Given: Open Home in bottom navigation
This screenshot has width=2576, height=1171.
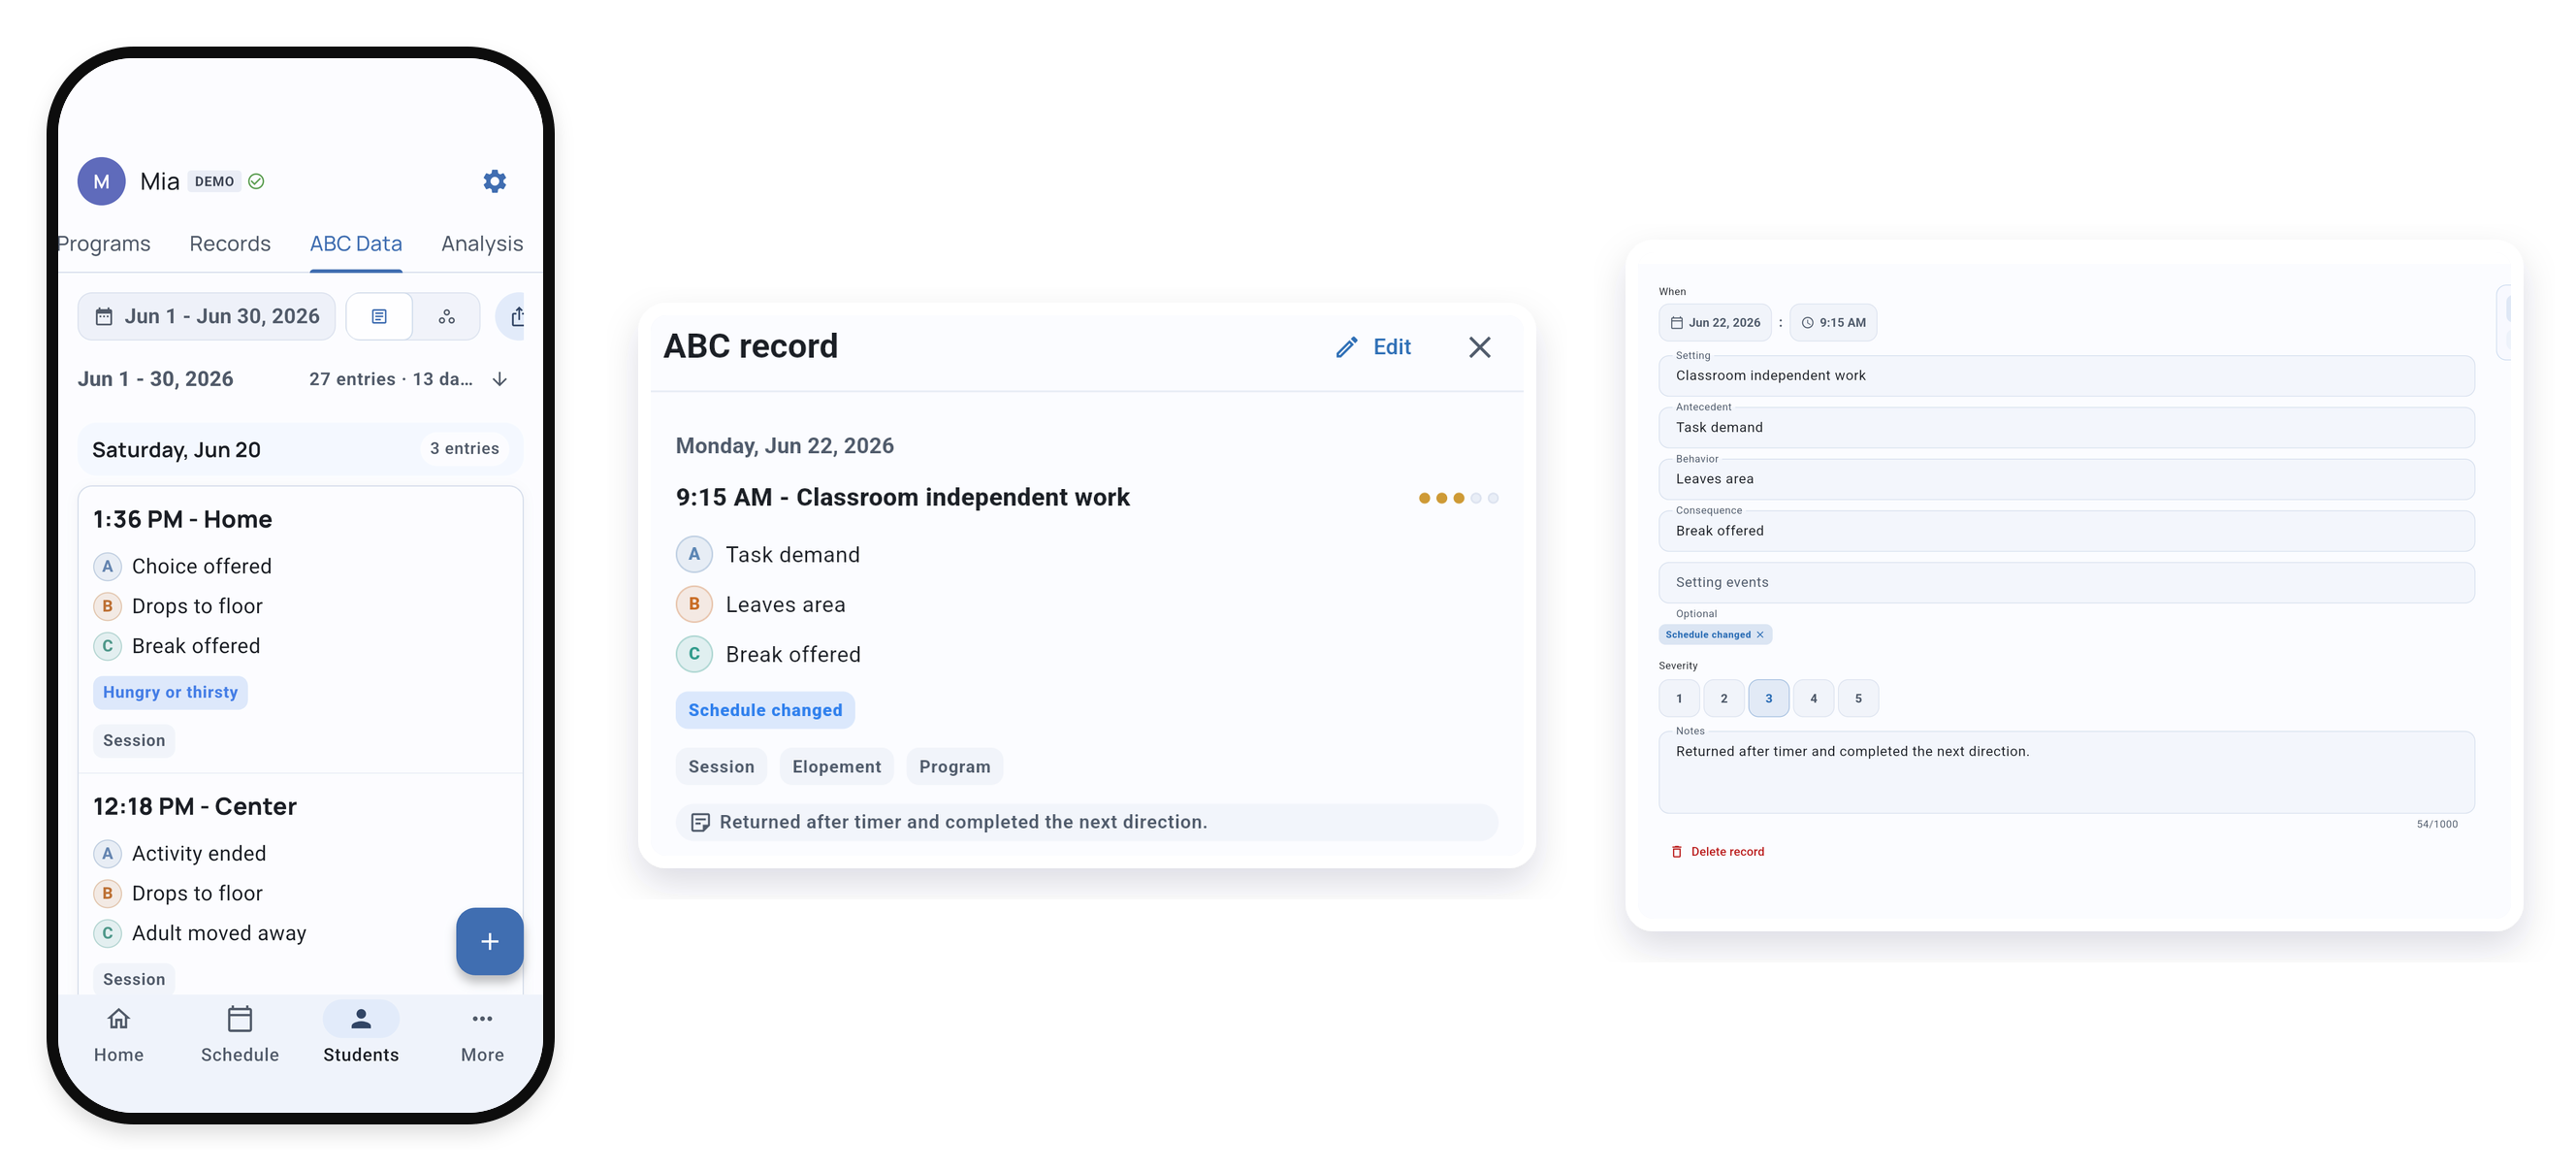Looking at the screenshot, I should [x=118, y=1034].
